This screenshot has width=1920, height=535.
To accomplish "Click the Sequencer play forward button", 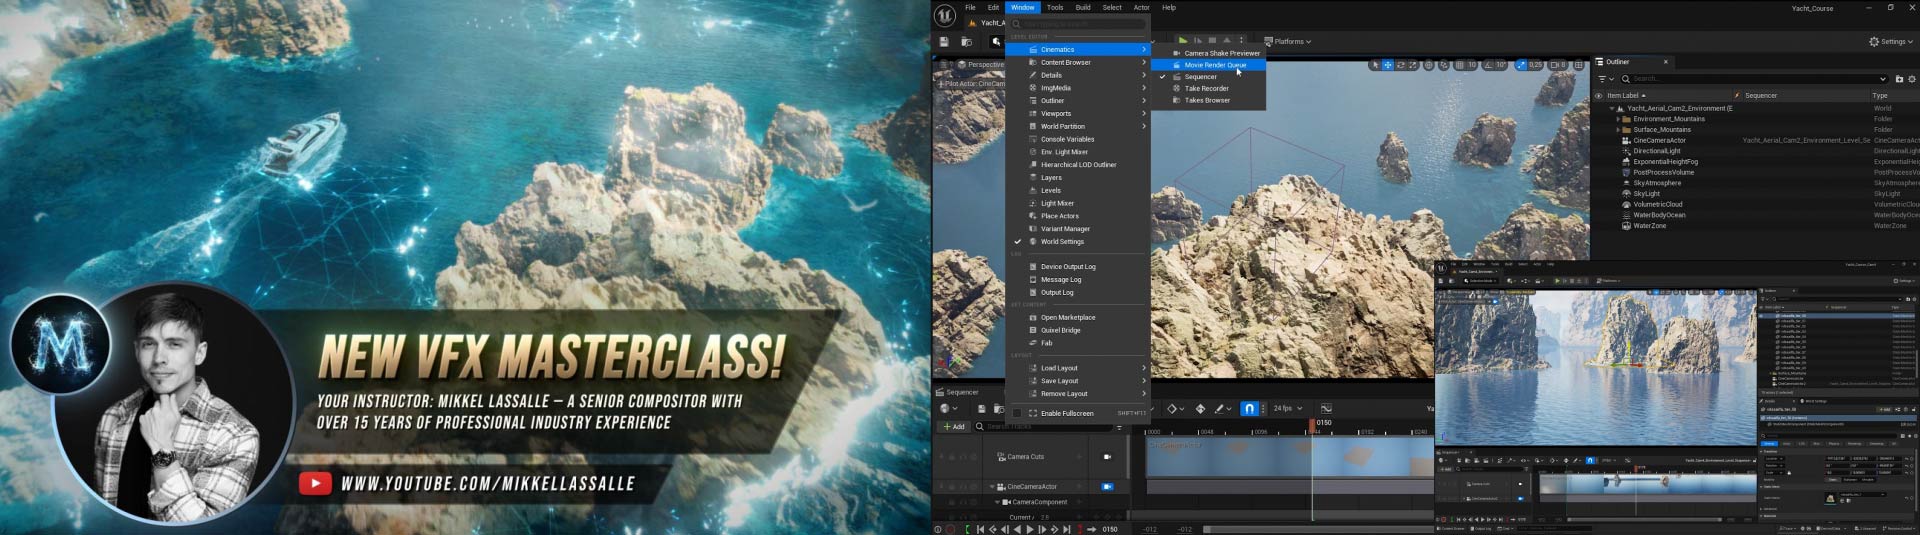I will click(1030, 529).
